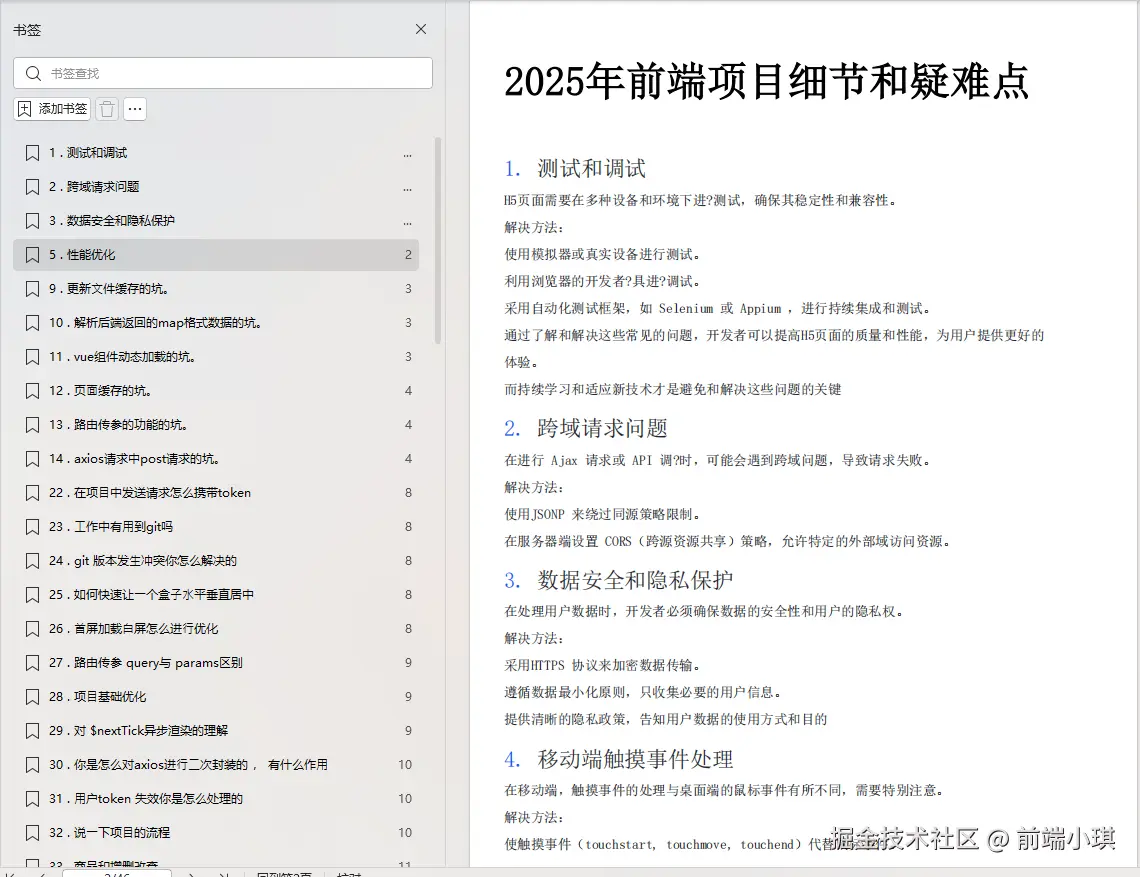Go to bookmark 25. 如何快速让一个盒子水平垂直居中
Viewport: 1140px width, 877px height.
click(216, 595)
